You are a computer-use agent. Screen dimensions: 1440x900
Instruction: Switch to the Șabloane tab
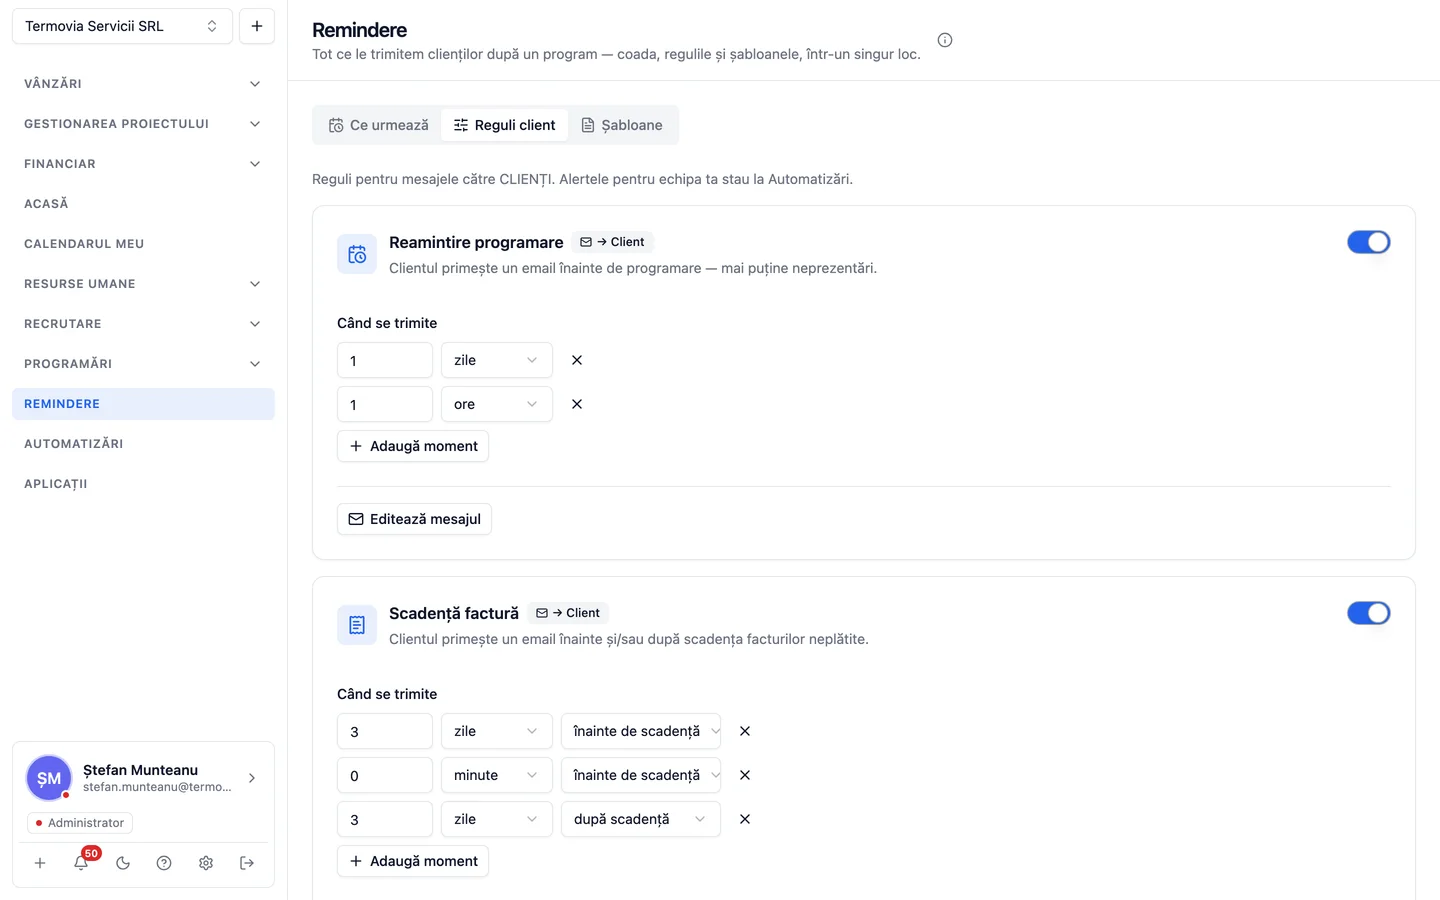point(622,125)
